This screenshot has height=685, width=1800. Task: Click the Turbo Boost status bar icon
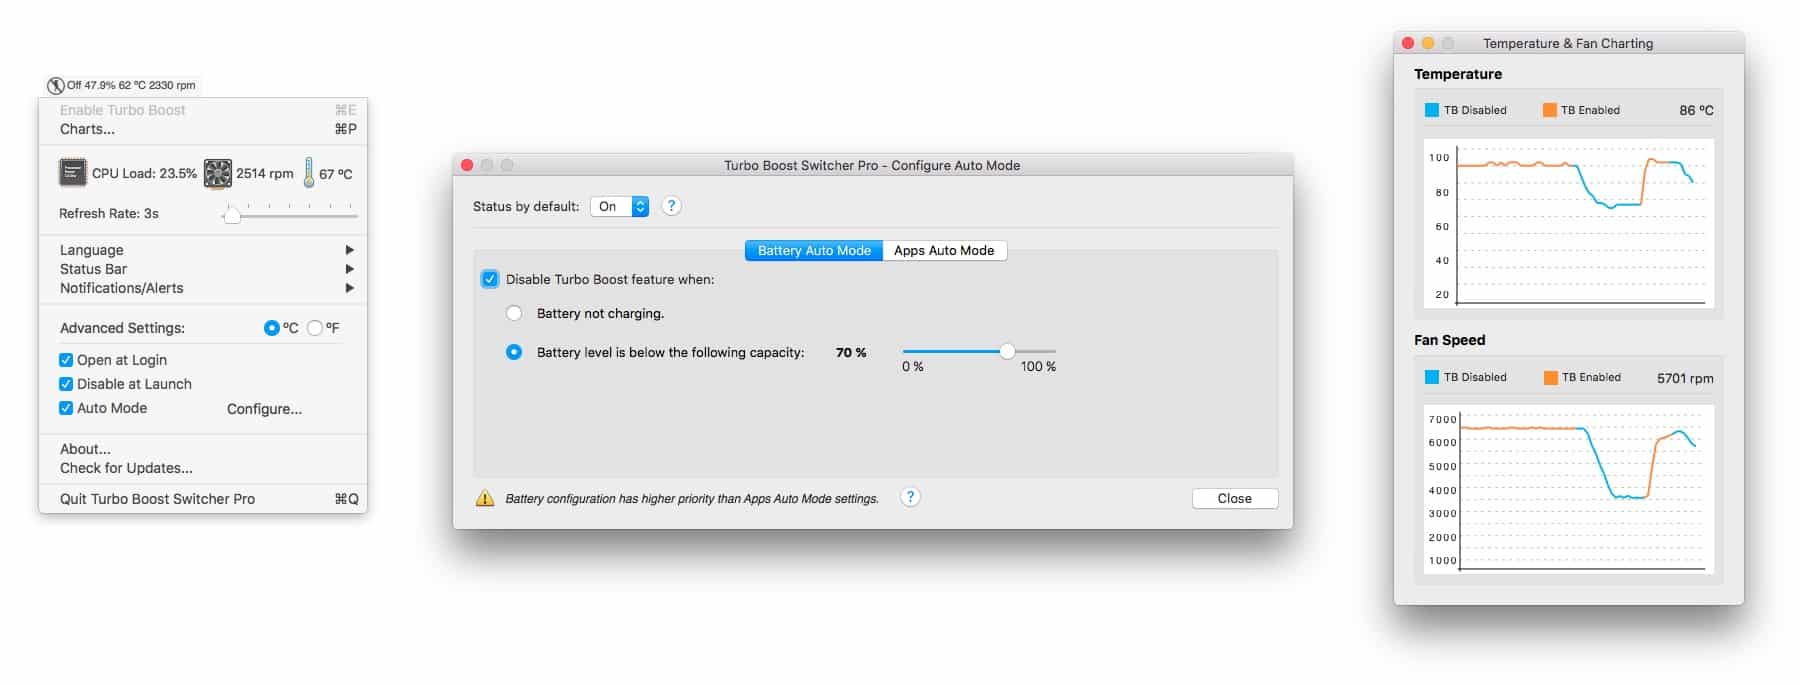[56, 85]
